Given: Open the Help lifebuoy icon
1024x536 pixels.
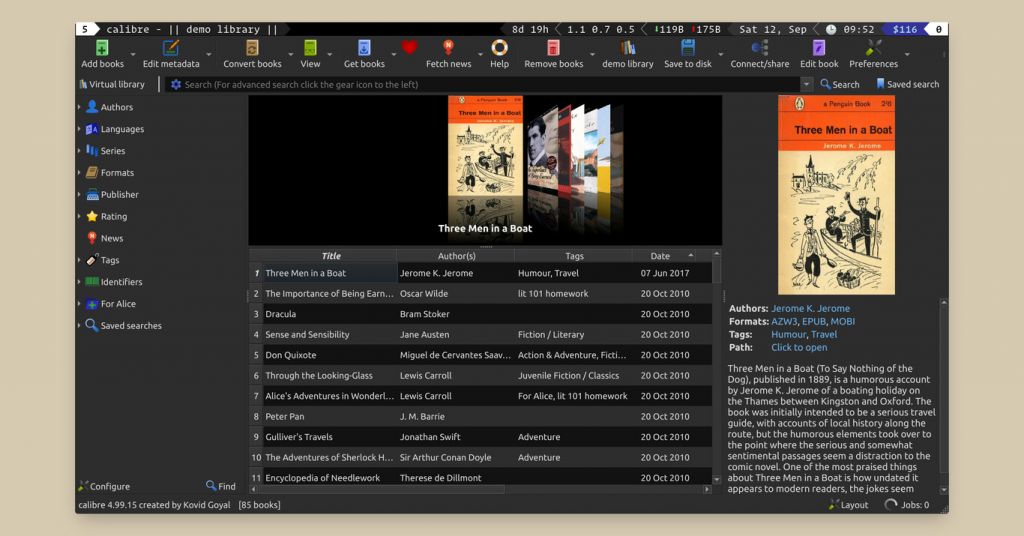Looking at the screenshot, I should tap(499, 49).
